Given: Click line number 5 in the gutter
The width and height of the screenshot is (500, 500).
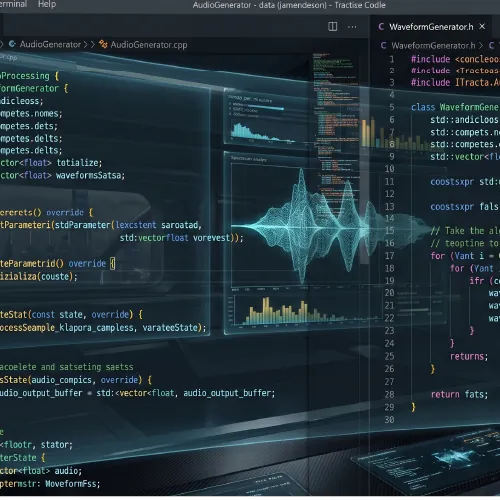Looking at the screenshot, I should (392, 107).
